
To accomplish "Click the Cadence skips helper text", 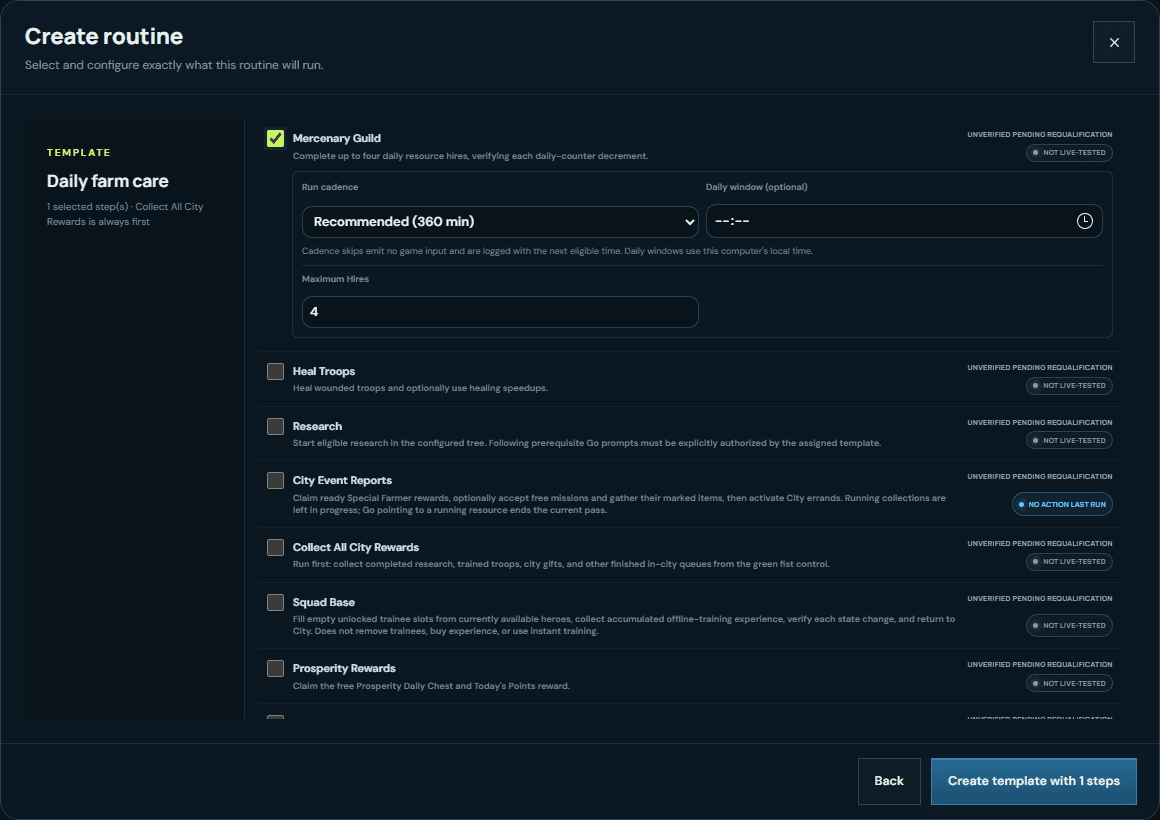I will click(x=557, y=251).
